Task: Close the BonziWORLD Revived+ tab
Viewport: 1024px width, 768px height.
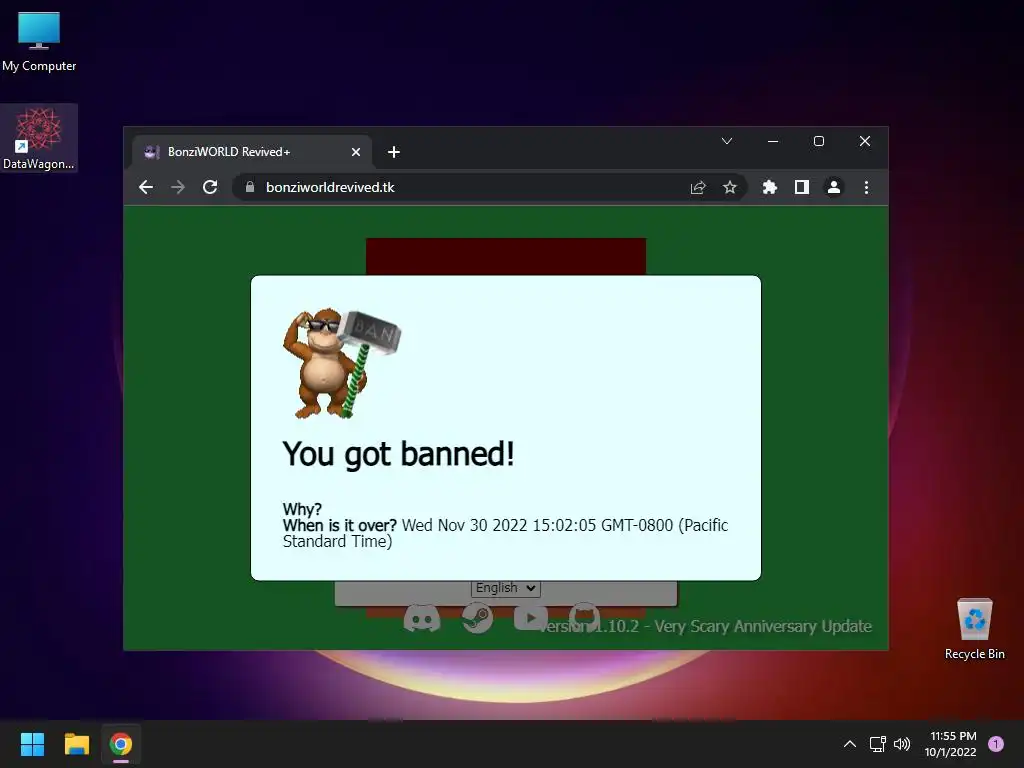Action: tap(356, 152)
